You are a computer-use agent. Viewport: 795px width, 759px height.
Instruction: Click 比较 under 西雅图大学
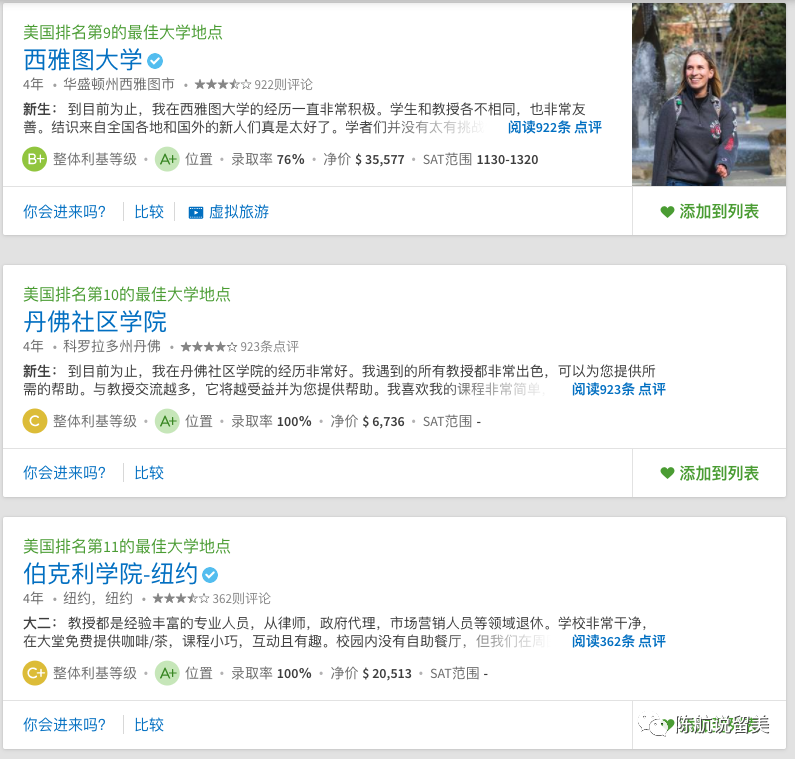(149, 212)
